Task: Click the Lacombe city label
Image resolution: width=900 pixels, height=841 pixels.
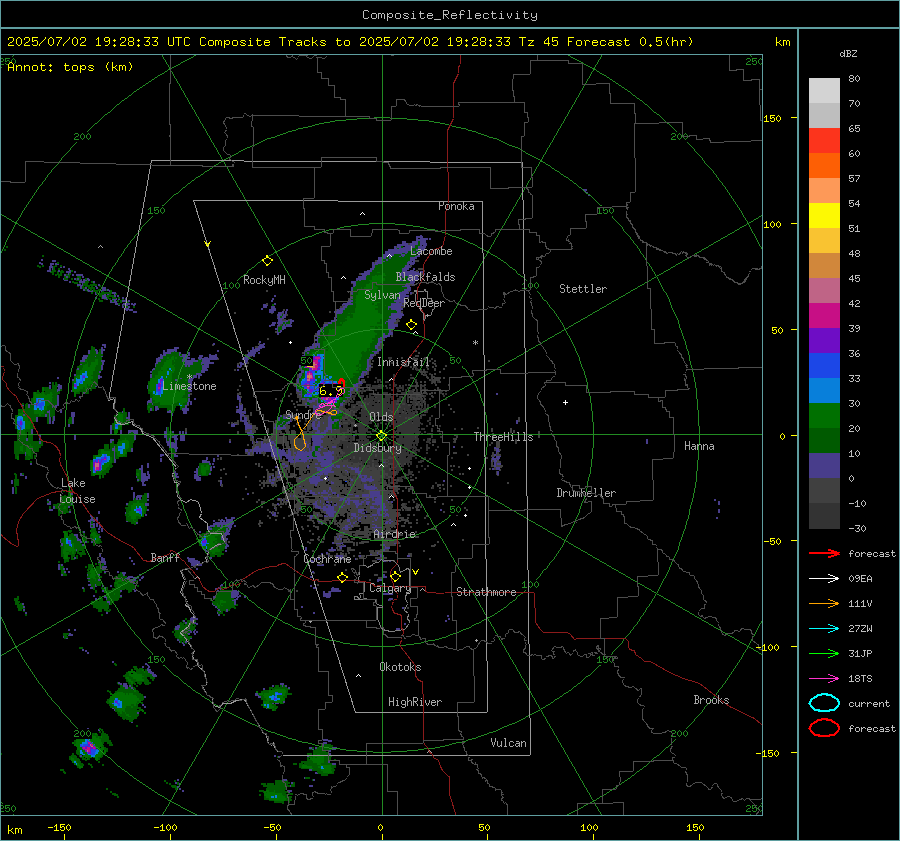Action: click(x=431, y=251)
